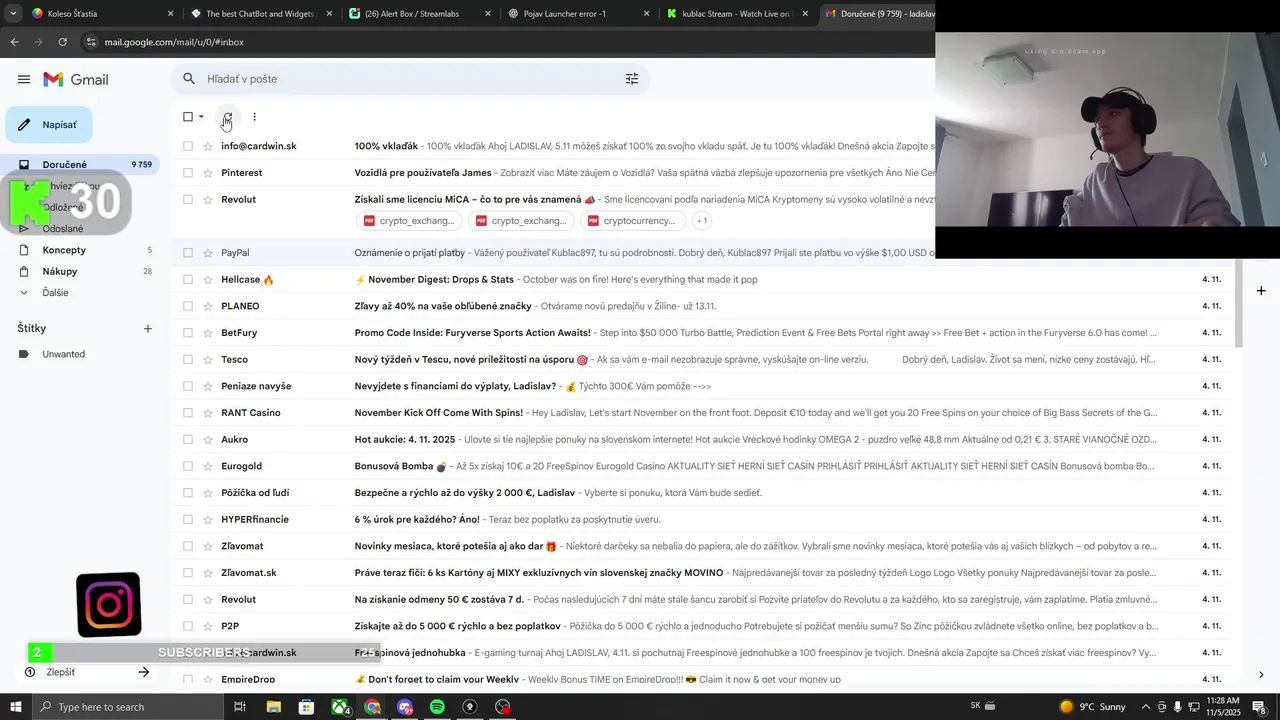The width and height of the screenshot is (1280, 720).
Task: Click the weather 9°C Sunny widget
Action: 1093,707
